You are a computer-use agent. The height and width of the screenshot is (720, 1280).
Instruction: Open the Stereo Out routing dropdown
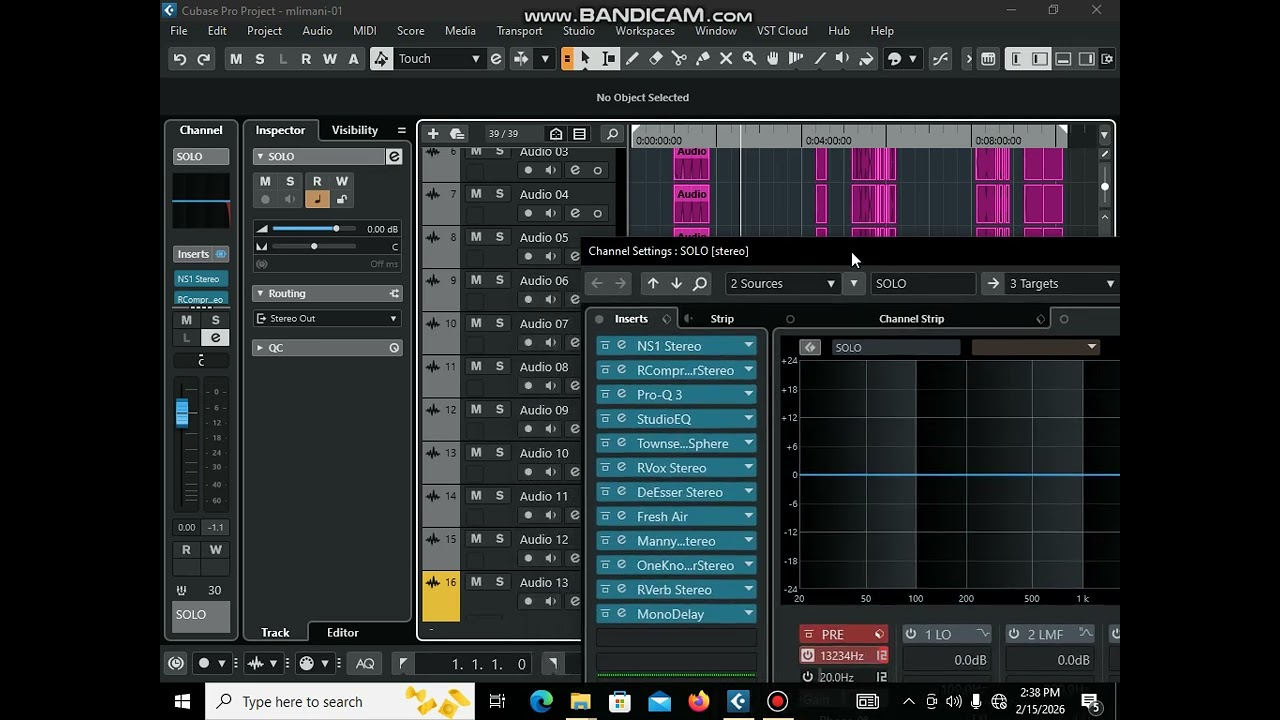click(327, 319)
